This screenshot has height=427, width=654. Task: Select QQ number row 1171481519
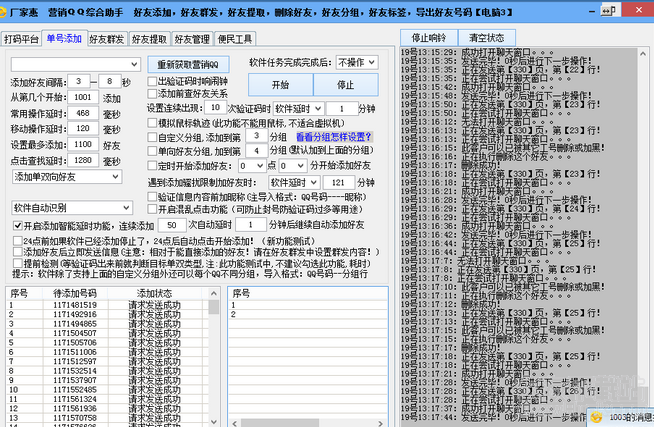coord(107,305)
